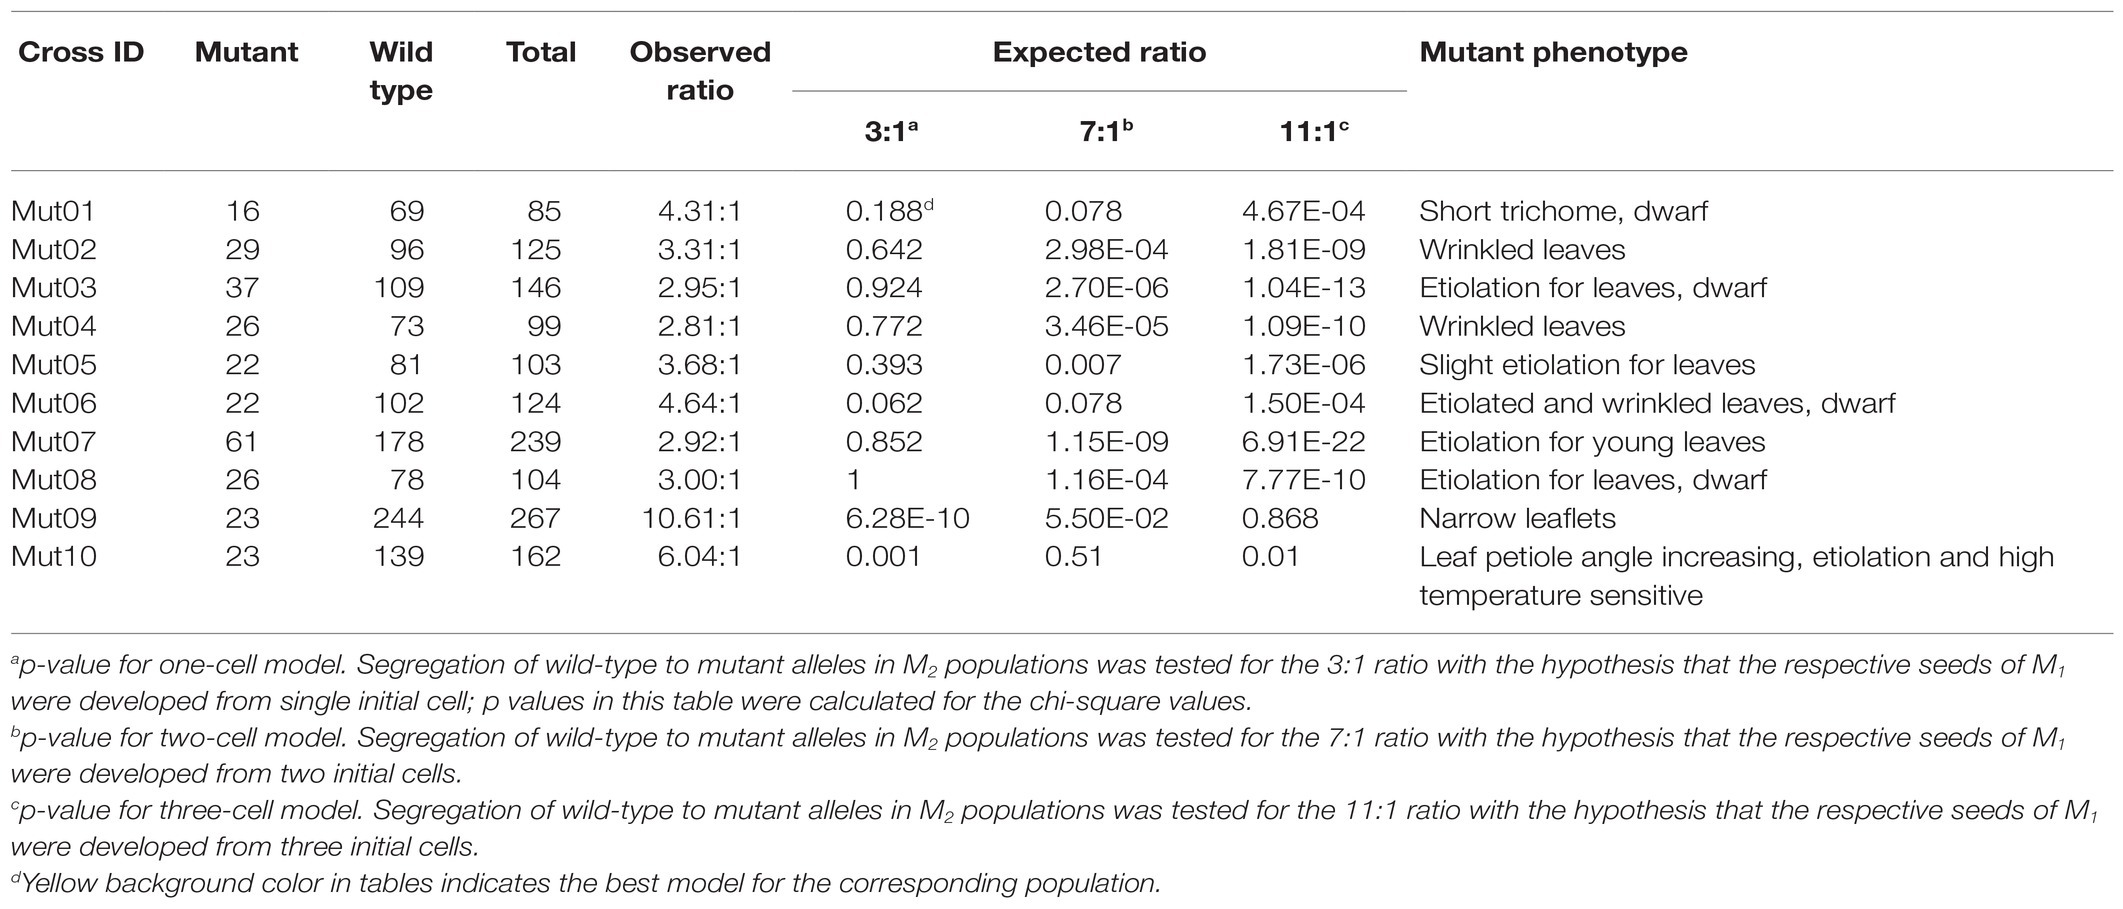The width and height of the screenshot is (2123, 909).
Task: Click the Observed ratio column header
Action: coord(700,71)
